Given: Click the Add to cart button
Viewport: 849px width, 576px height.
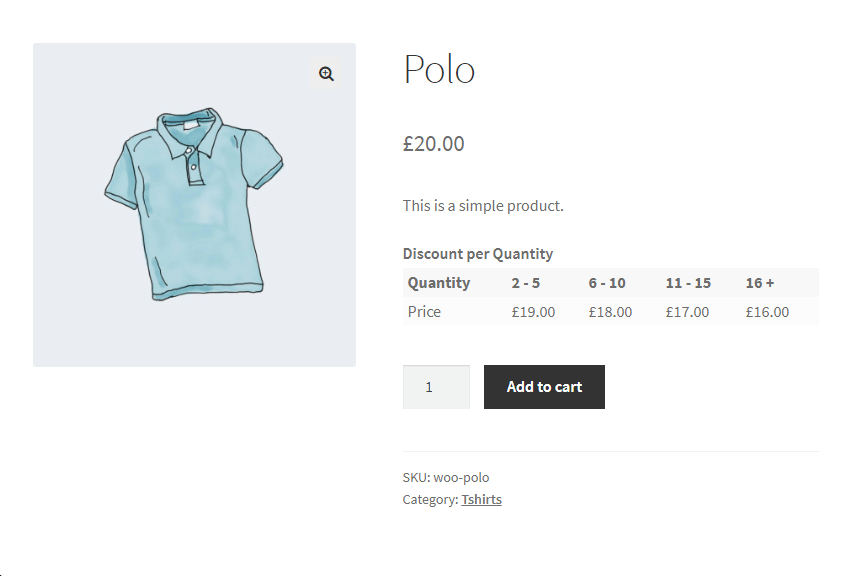Looking at the screenshot, I should click(544, 387).
